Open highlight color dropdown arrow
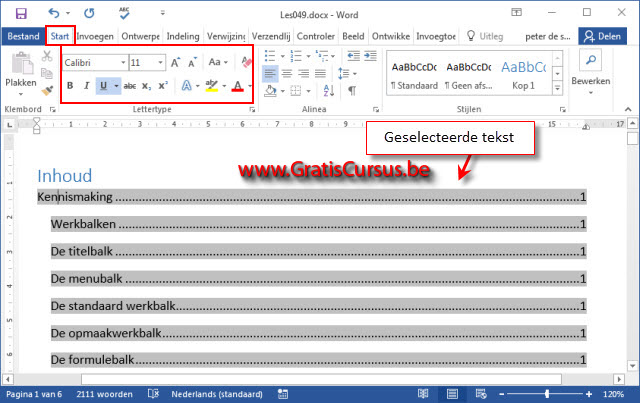The width and height of the screenshot is (640, 403). [x=224, y=86]
